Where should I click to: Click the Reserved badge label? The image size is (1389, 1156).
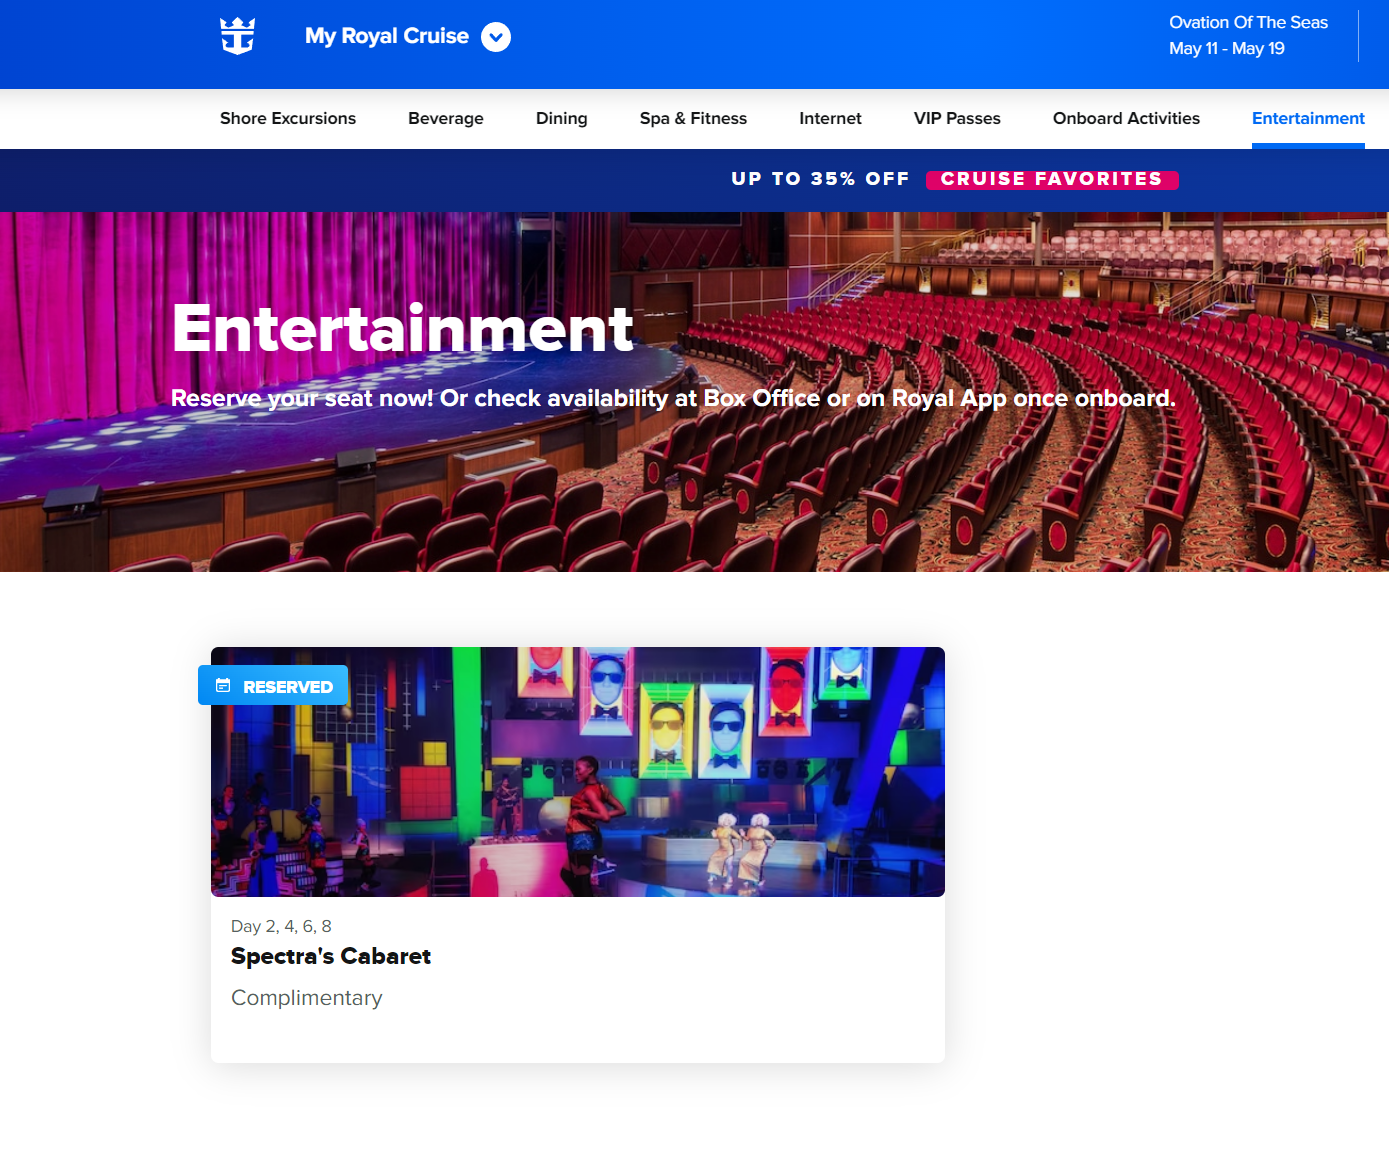click(x=288, y=687)
